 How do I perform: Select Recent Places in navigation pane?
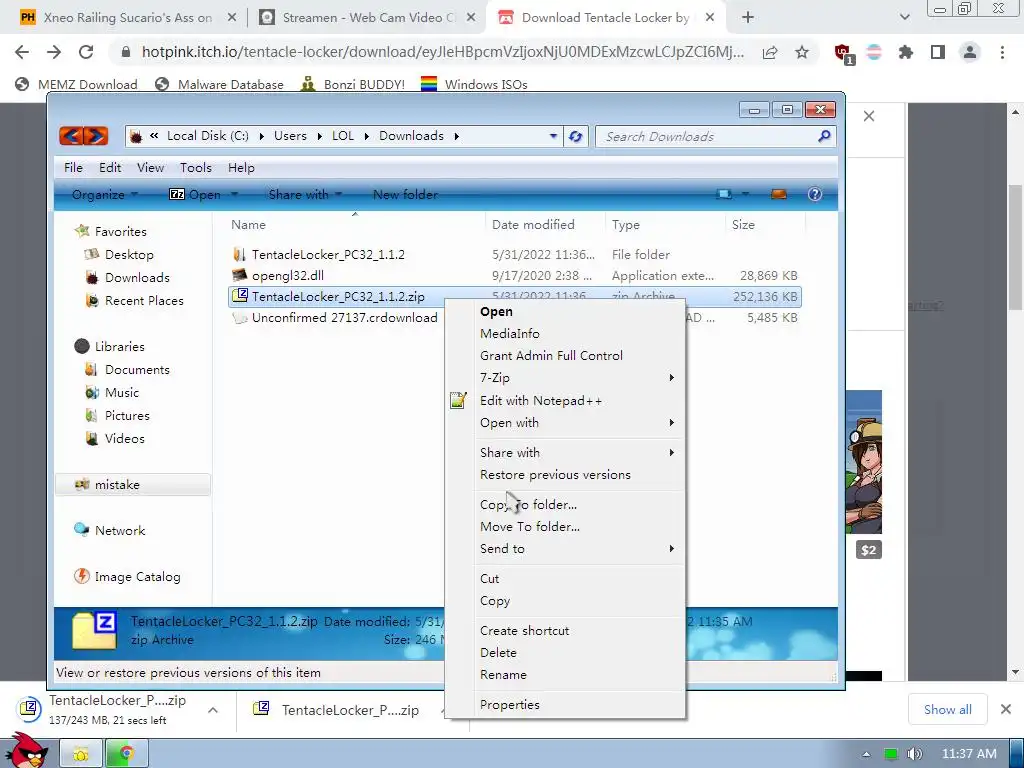[135, 301]
